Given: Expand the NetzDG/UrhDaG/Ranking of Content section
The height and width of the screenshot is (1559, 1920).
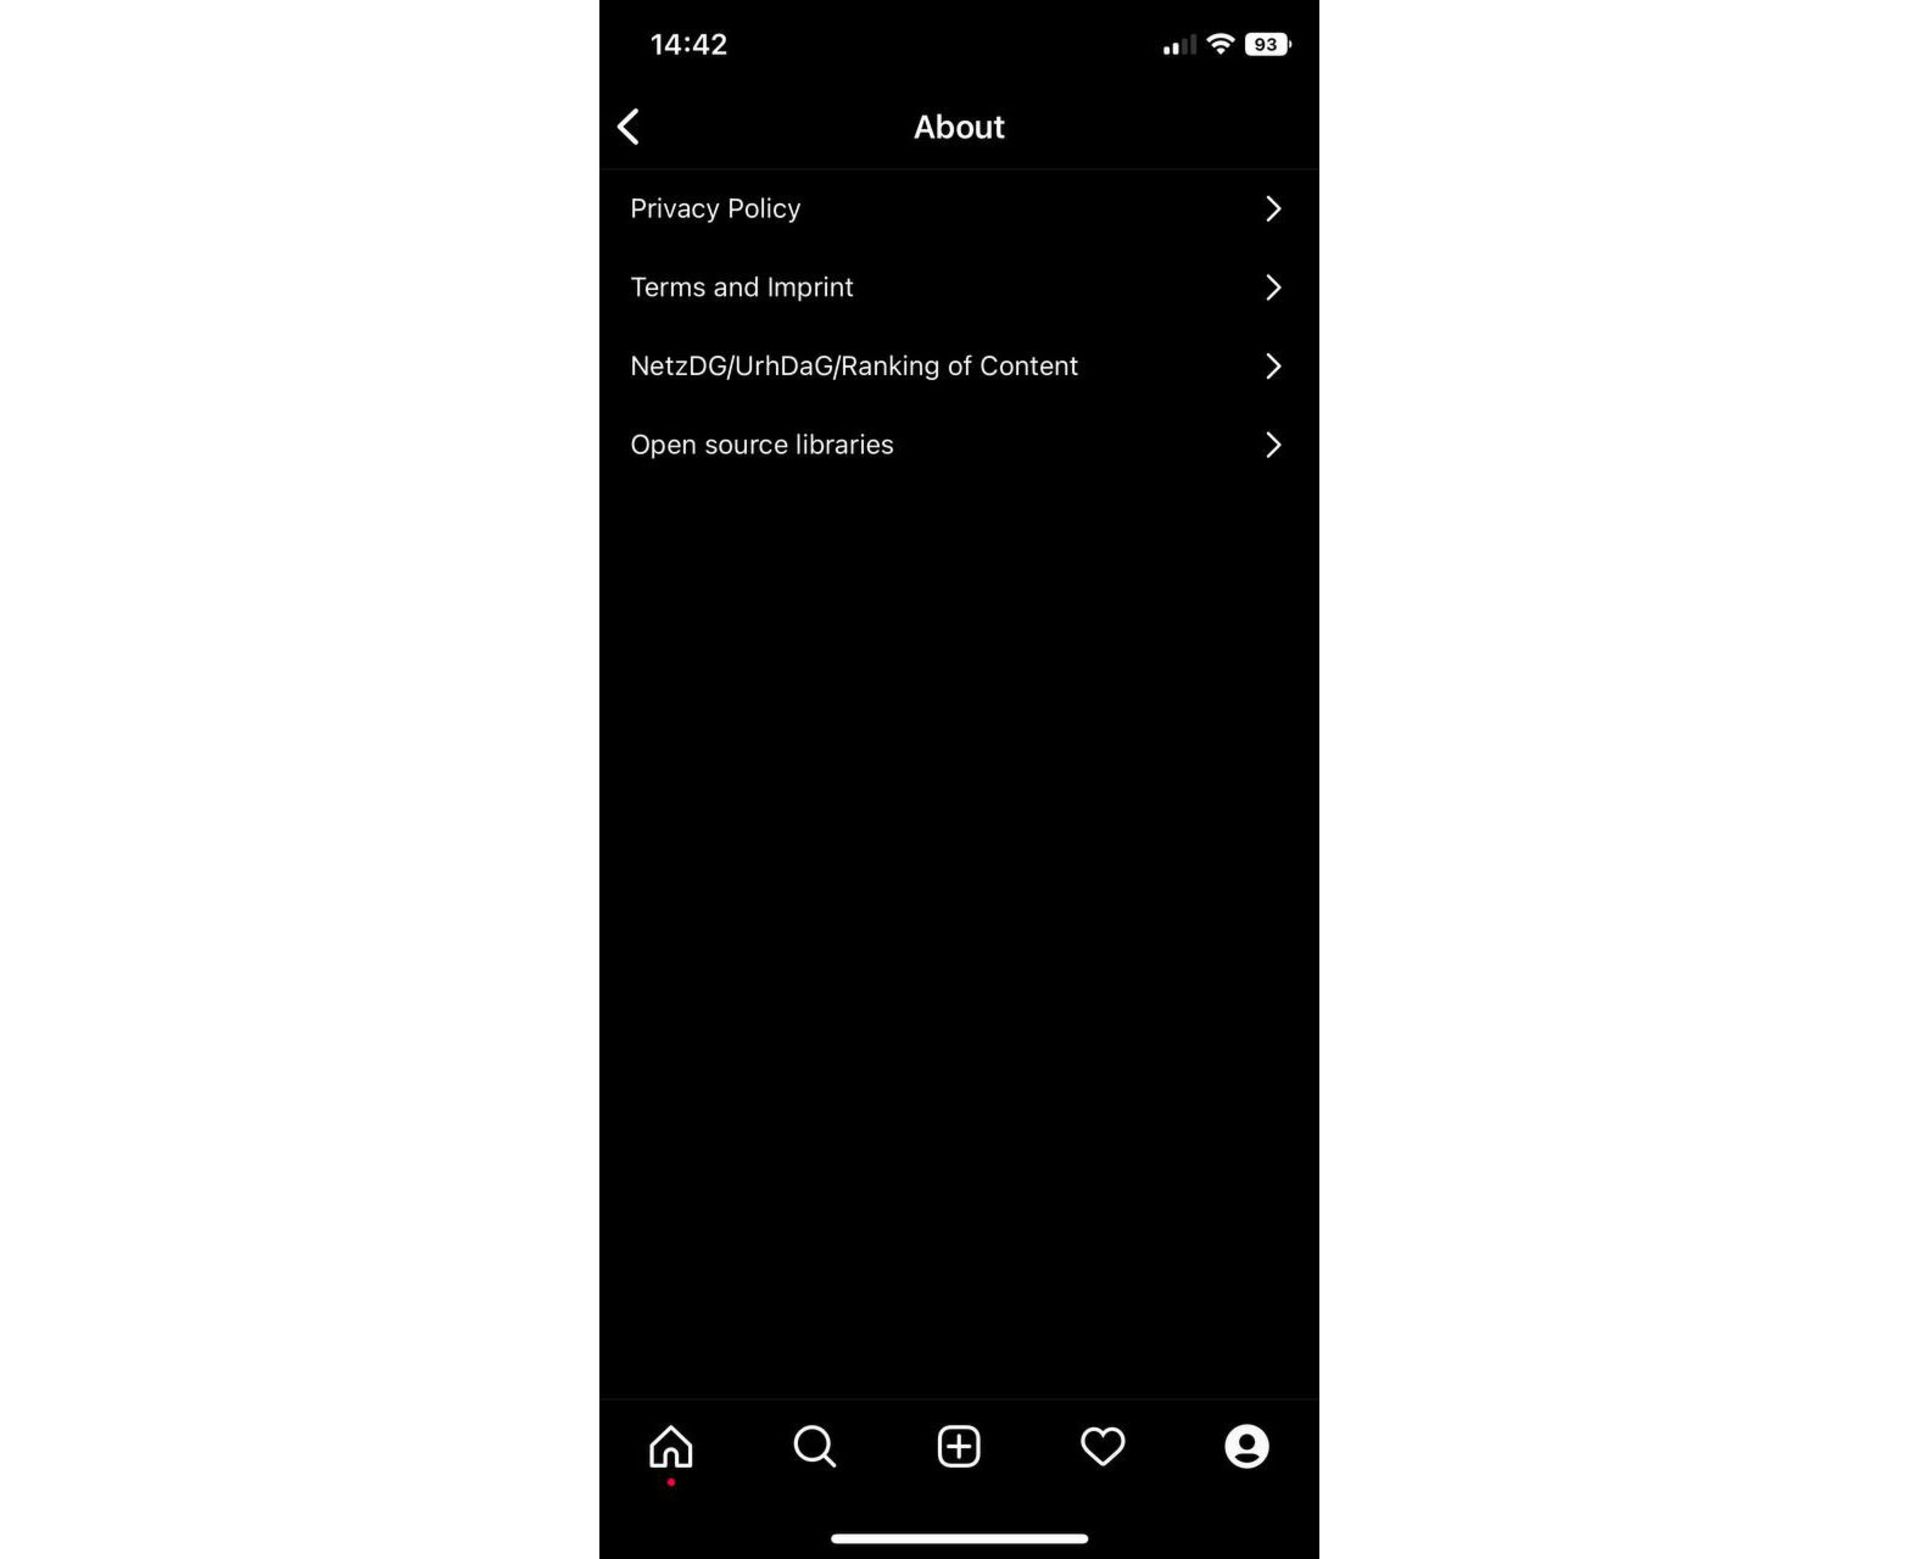Looking at the screenshot, I should click(x=958, y=364).
